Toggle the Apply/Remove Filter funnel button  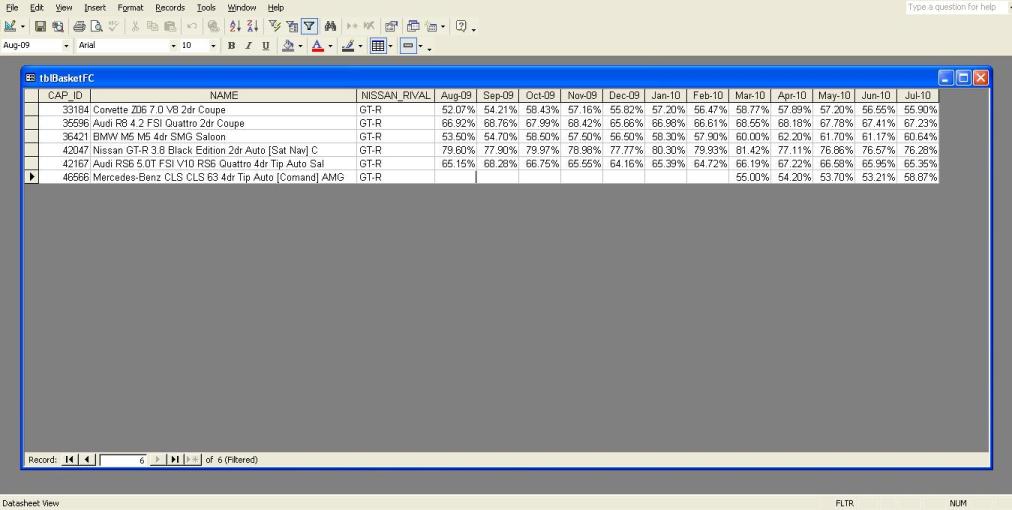pyautogui.click(x=309, y=26)
